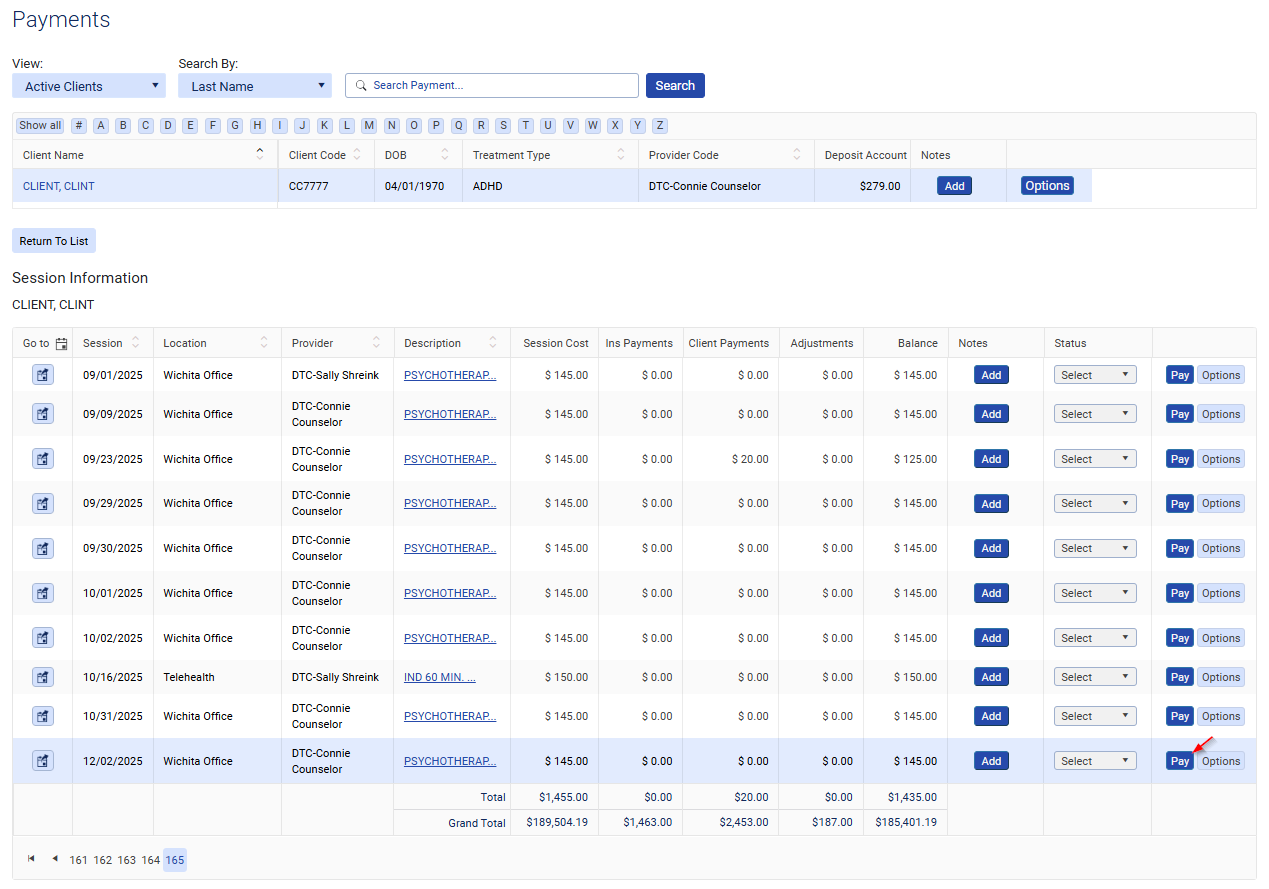The width and height of the screenshot is (1269, 889).
Task: Click the Return To List button
Action: click(54, 241)
